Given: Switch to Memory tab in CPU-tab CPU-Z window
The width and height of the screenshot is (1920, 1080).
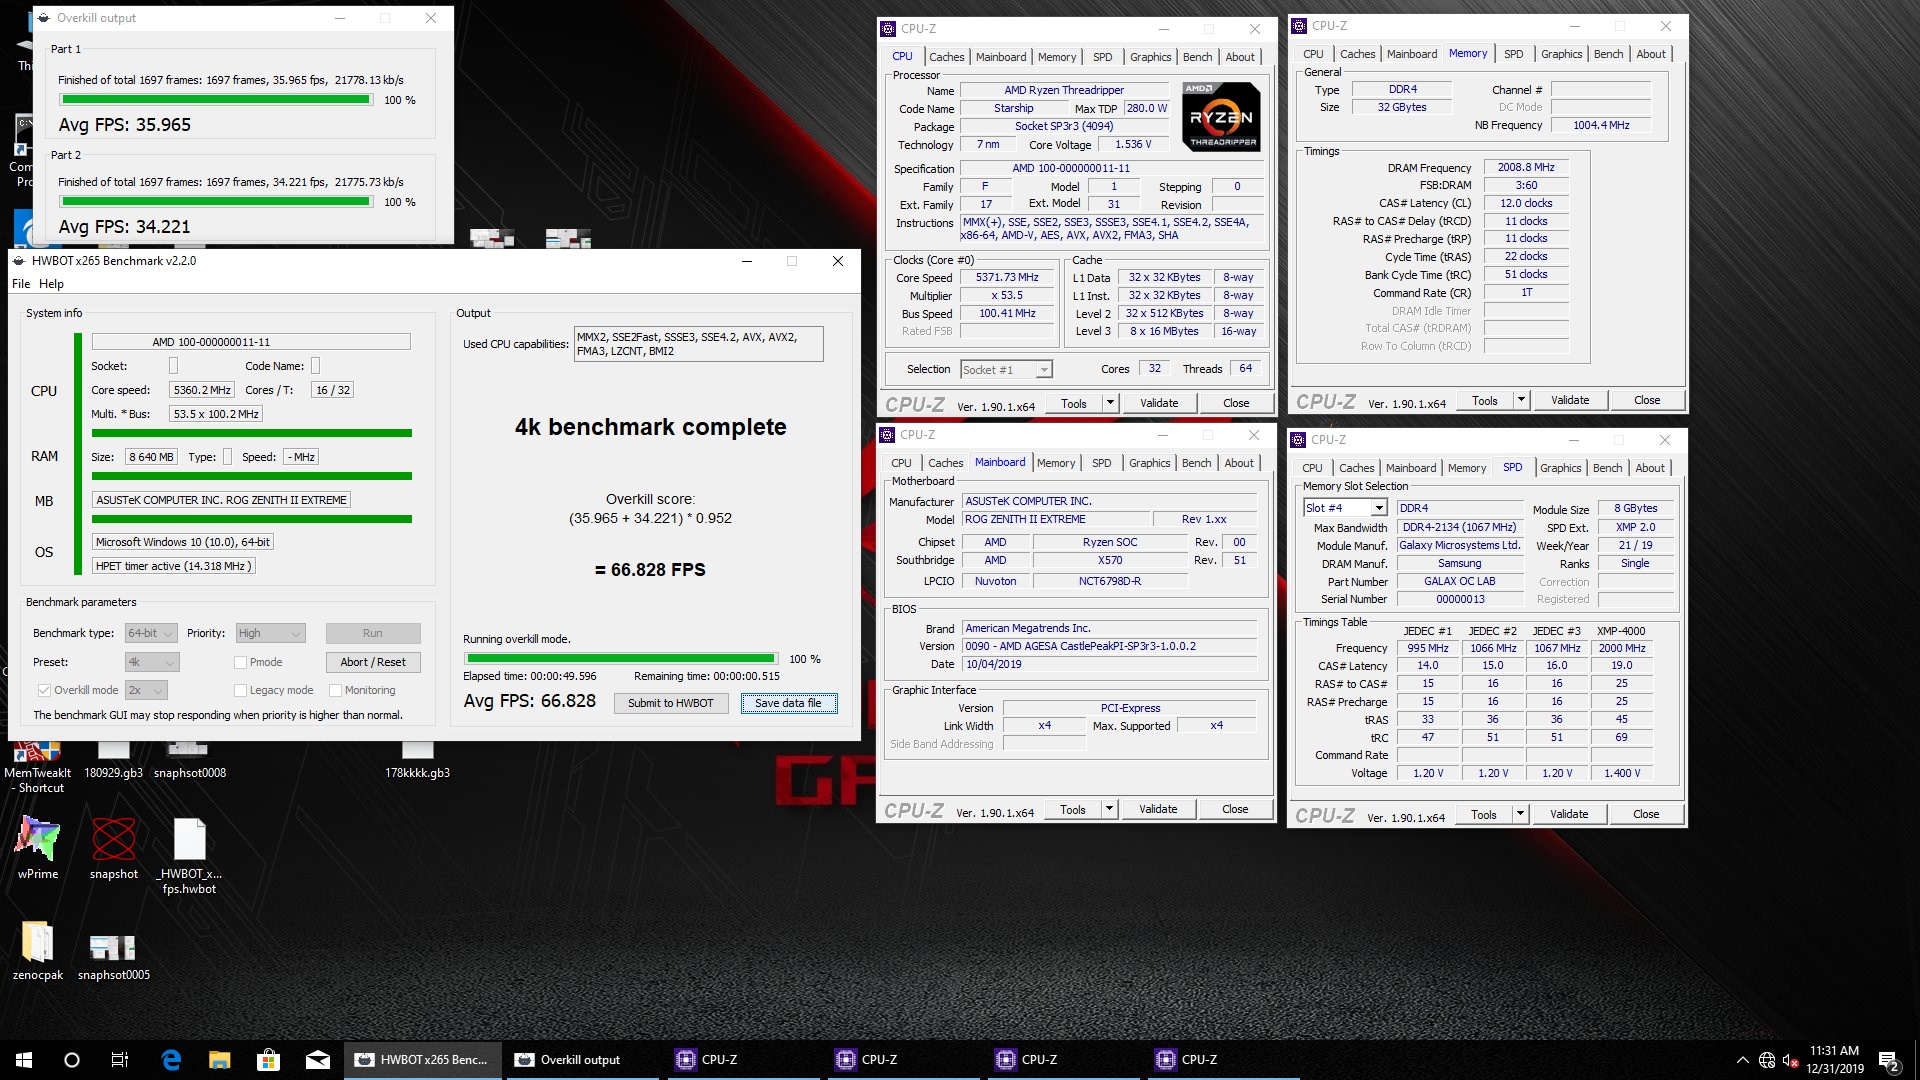Looking at the screenshot, I should (1057, 57).
